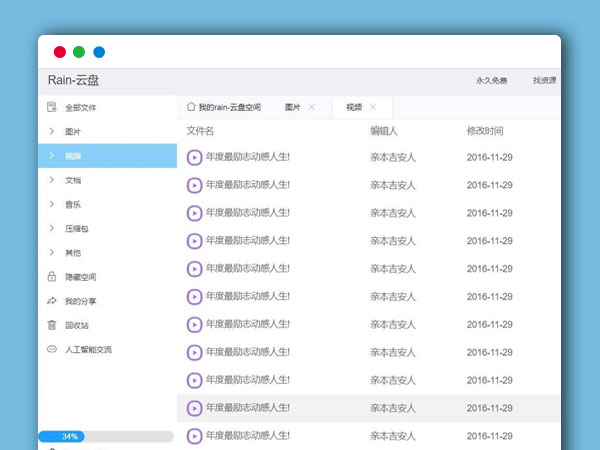
Task: Click the share arrow icon for 我的分享
Action: [x=52, y=301]
